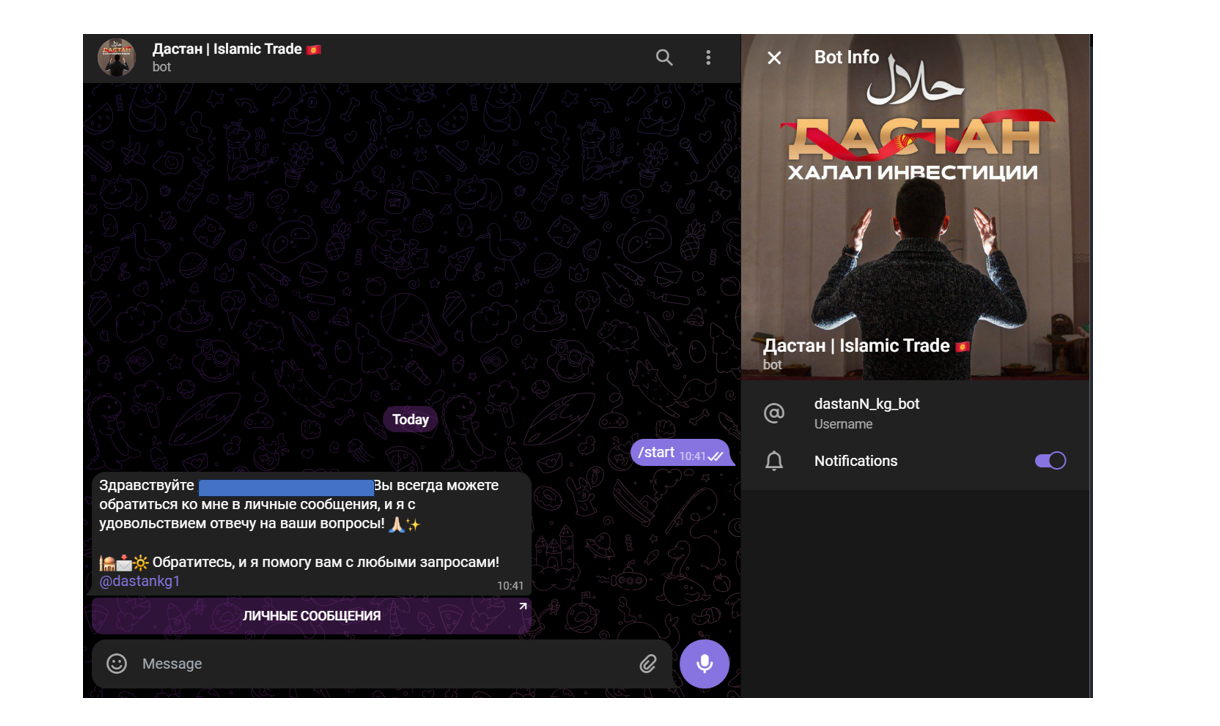This screenshot has height=726, width=1220.
Task: Open the emoji picker
Action: click(117, 663)
